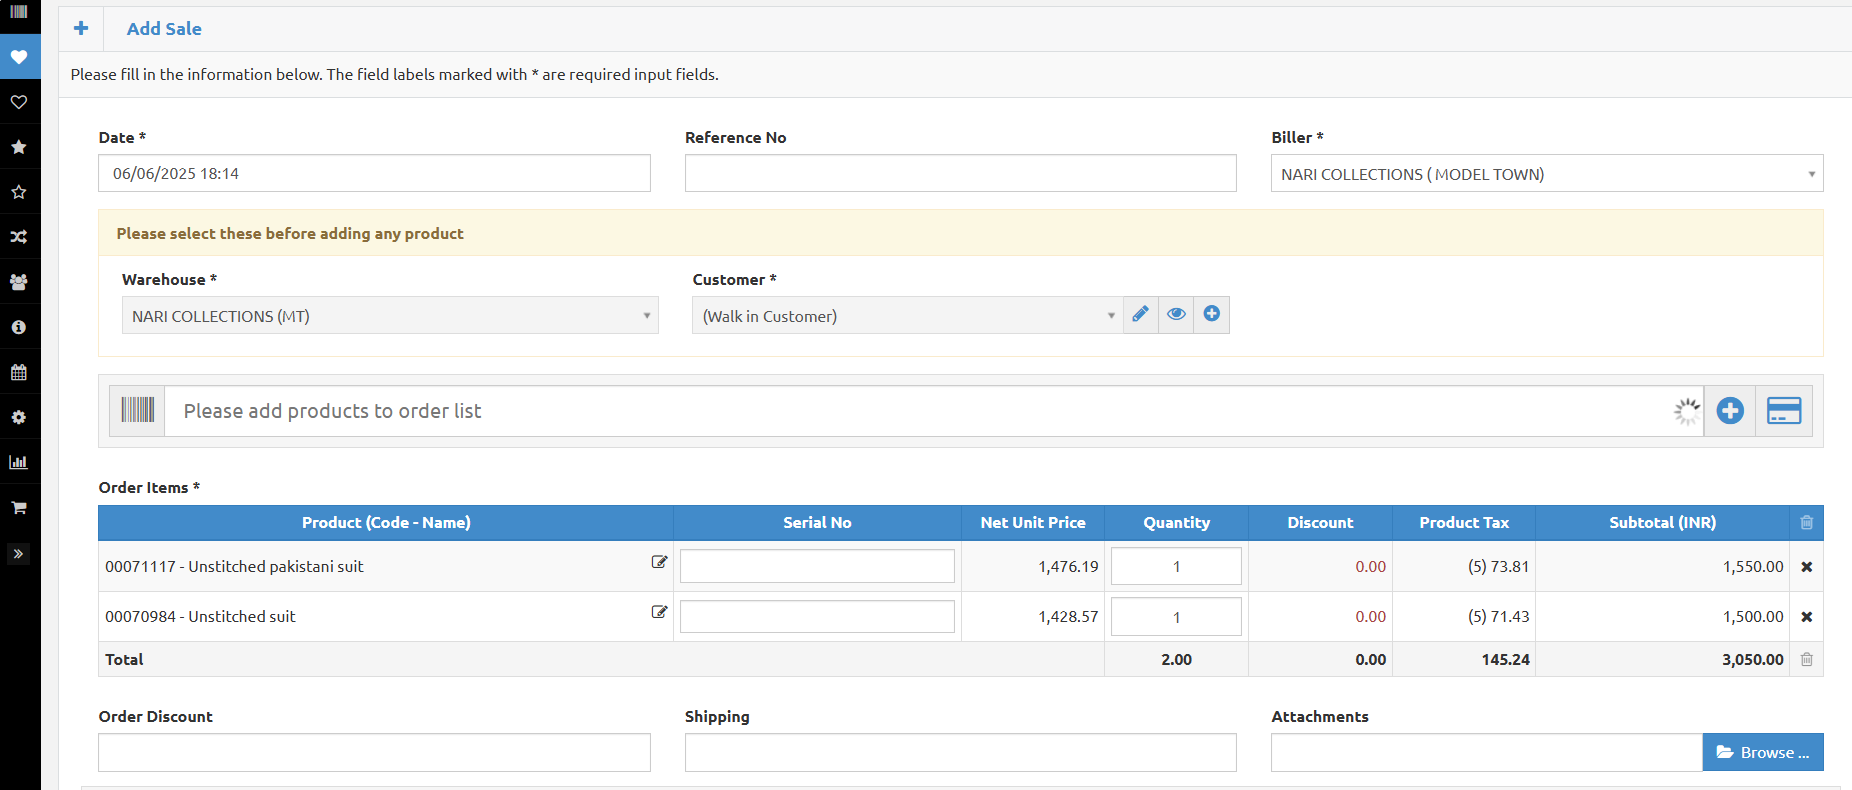Edit the Unstitched suit row item
The image size is (1852, 790).
(x=659, y=612)
